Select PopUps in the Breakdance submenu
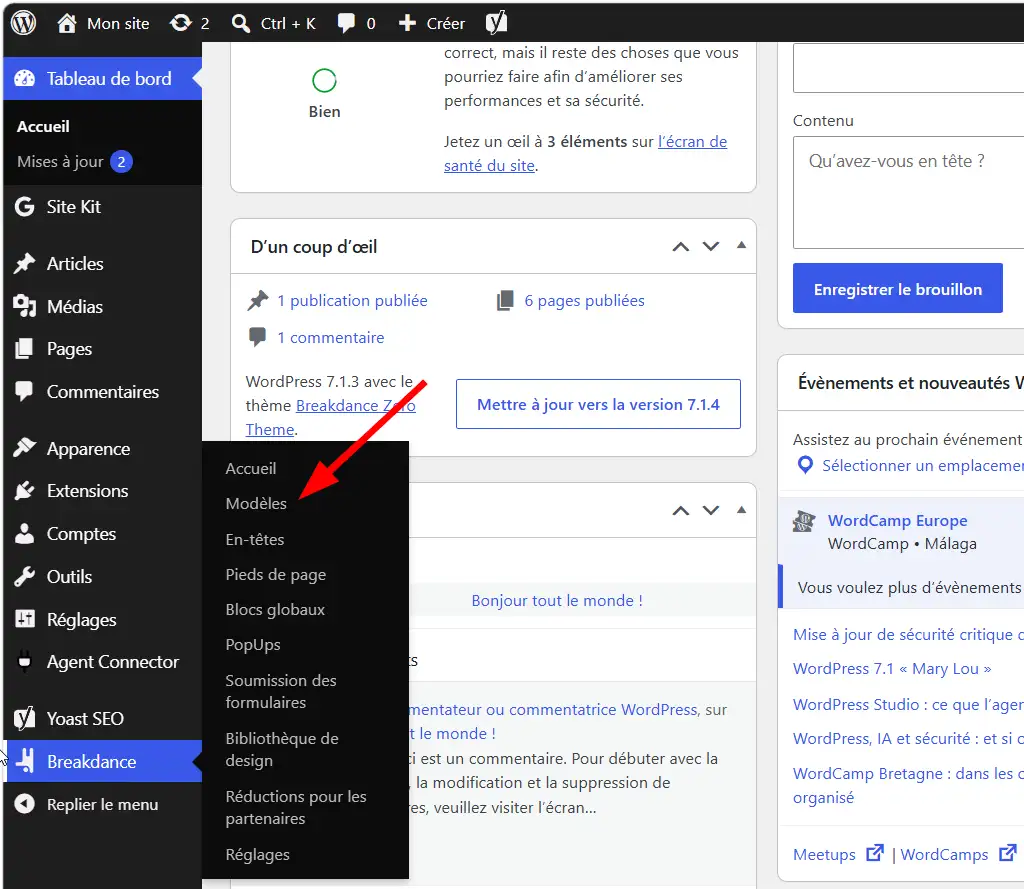The height and width of the screenshot is (889, 1024). point(253,645)
